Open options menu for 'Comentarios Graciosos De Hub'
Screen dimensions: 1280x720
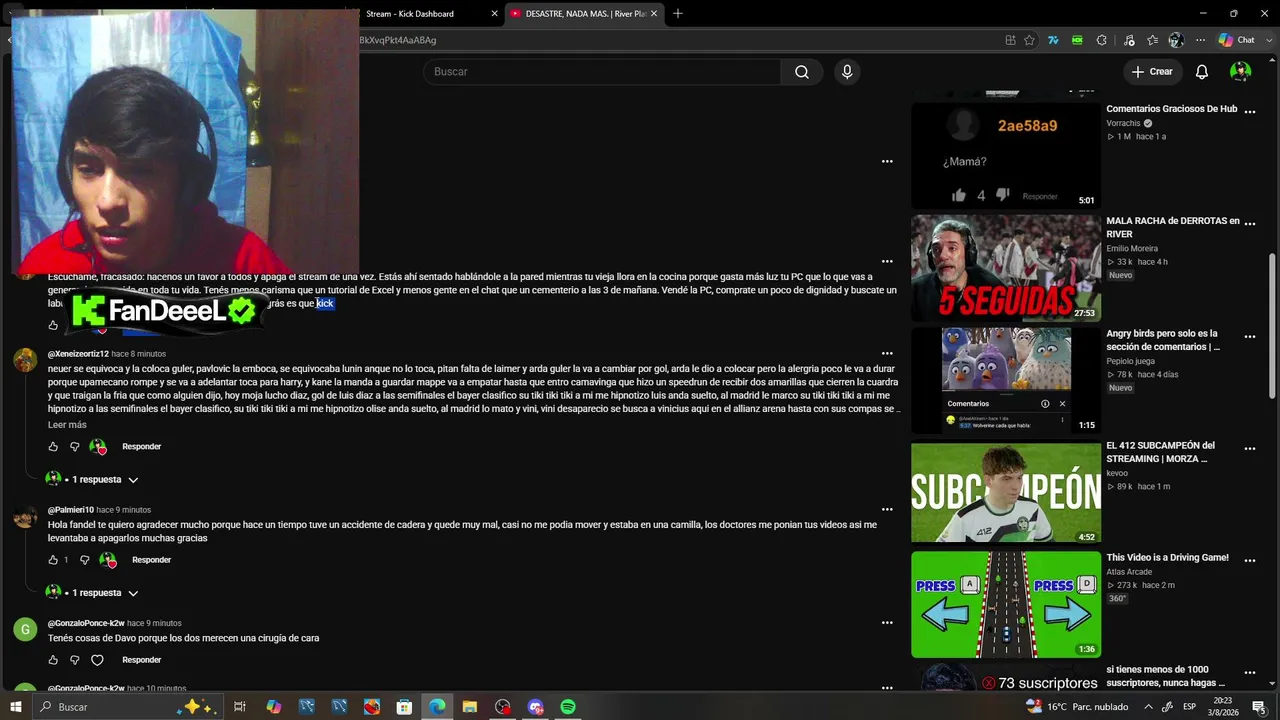point(1250,111)
